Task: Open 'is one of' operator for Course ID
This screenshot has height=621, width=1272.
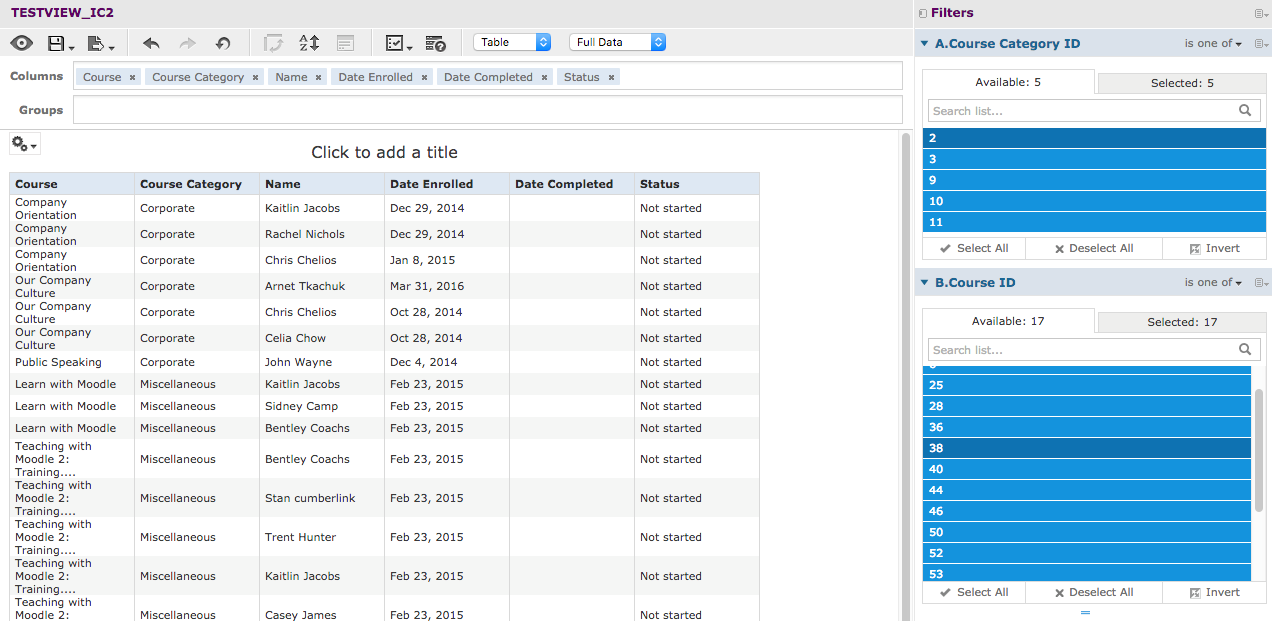Action: (1213, 283)
